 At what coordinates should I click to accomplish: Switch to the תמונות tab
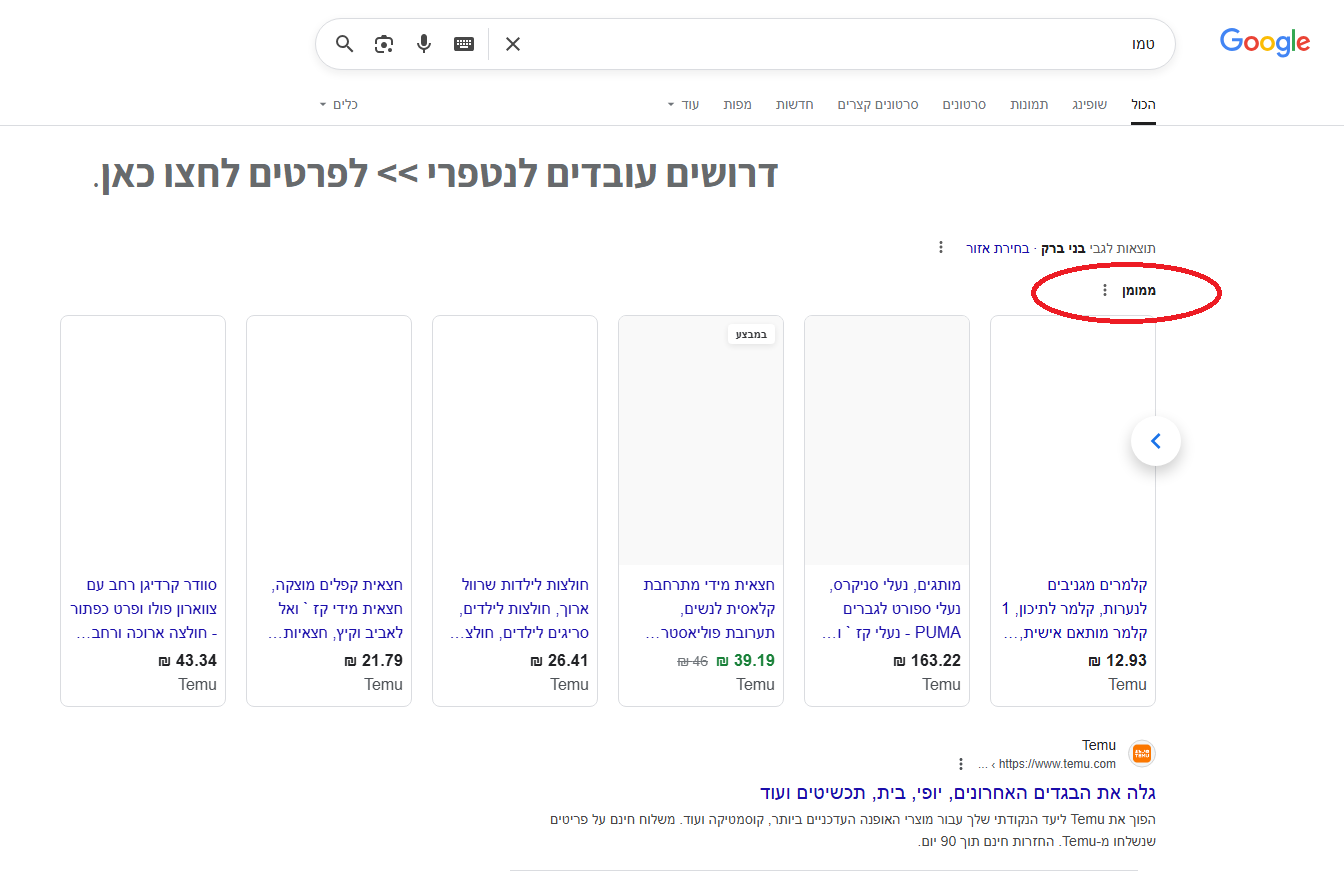1029,104
